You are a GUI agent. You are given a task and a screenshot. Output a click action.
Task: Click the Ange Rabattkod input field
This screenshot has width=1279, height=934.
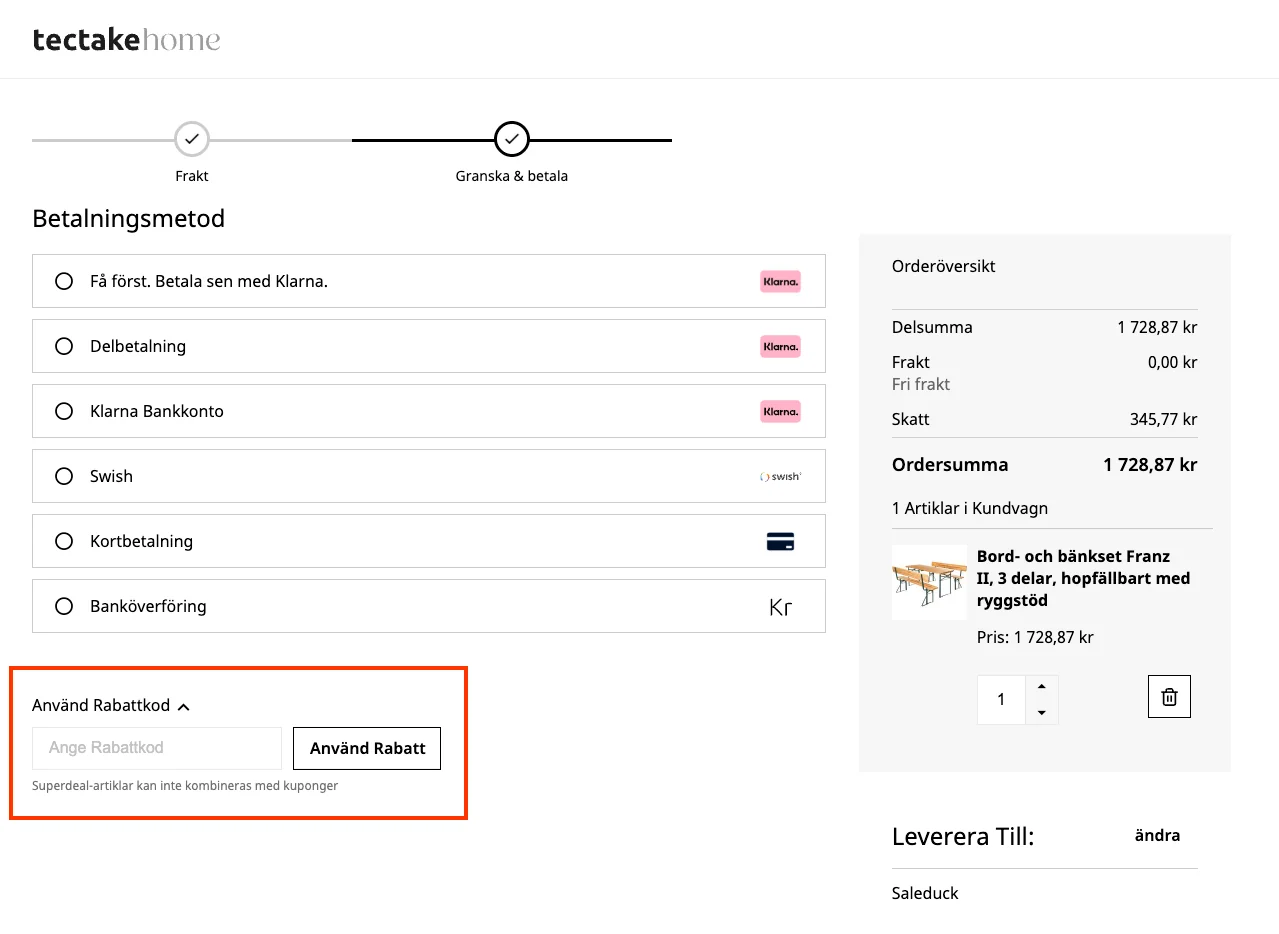pos(157,749)
